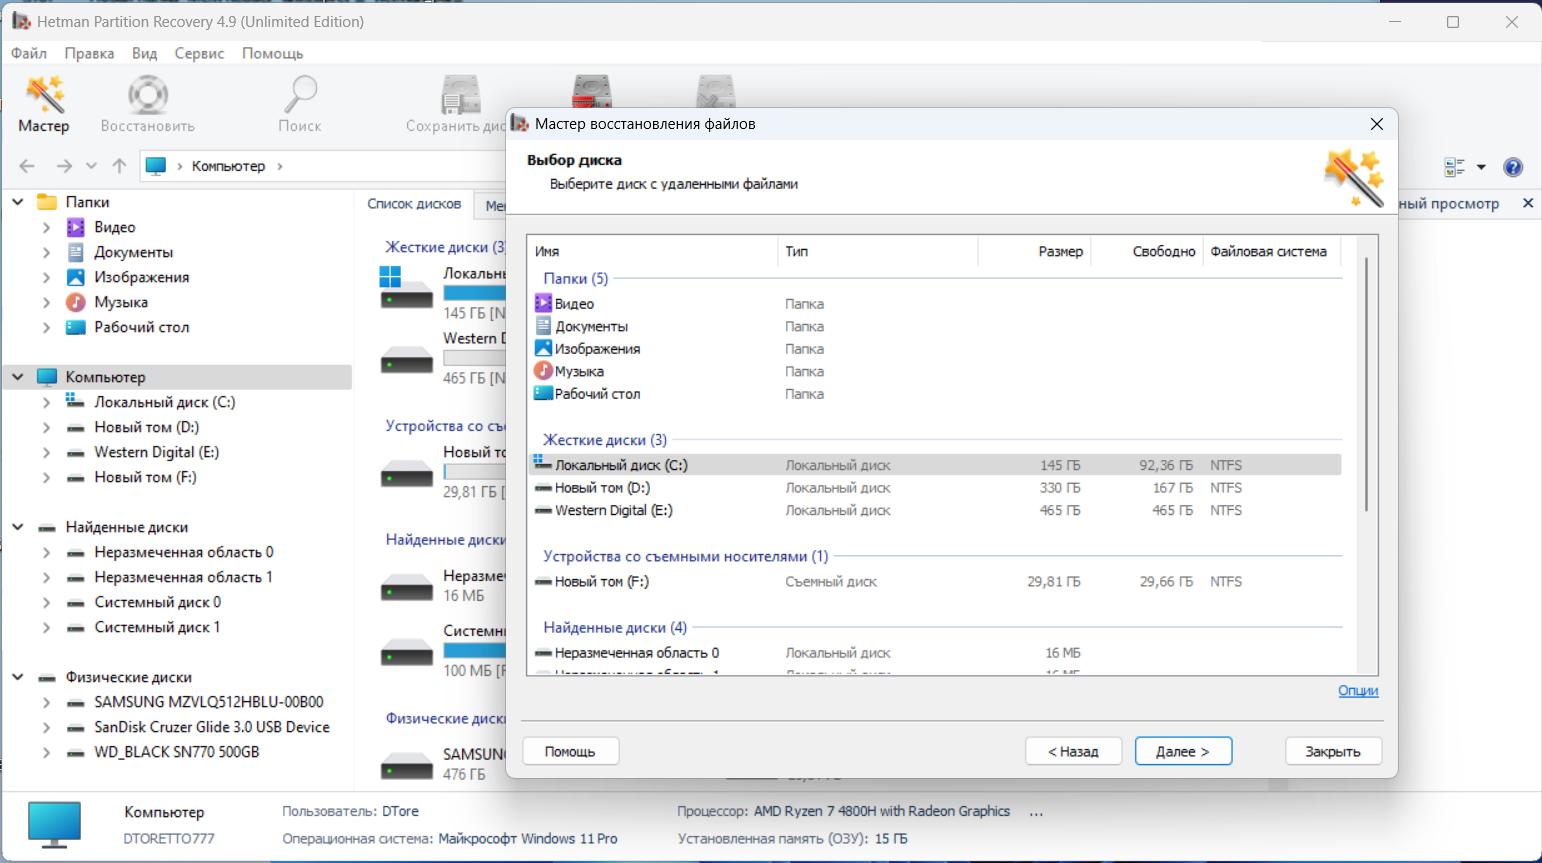Switch to the Список дисков tab
The width and height of the screenshot is (1542, 863).
tap(414, 204)
